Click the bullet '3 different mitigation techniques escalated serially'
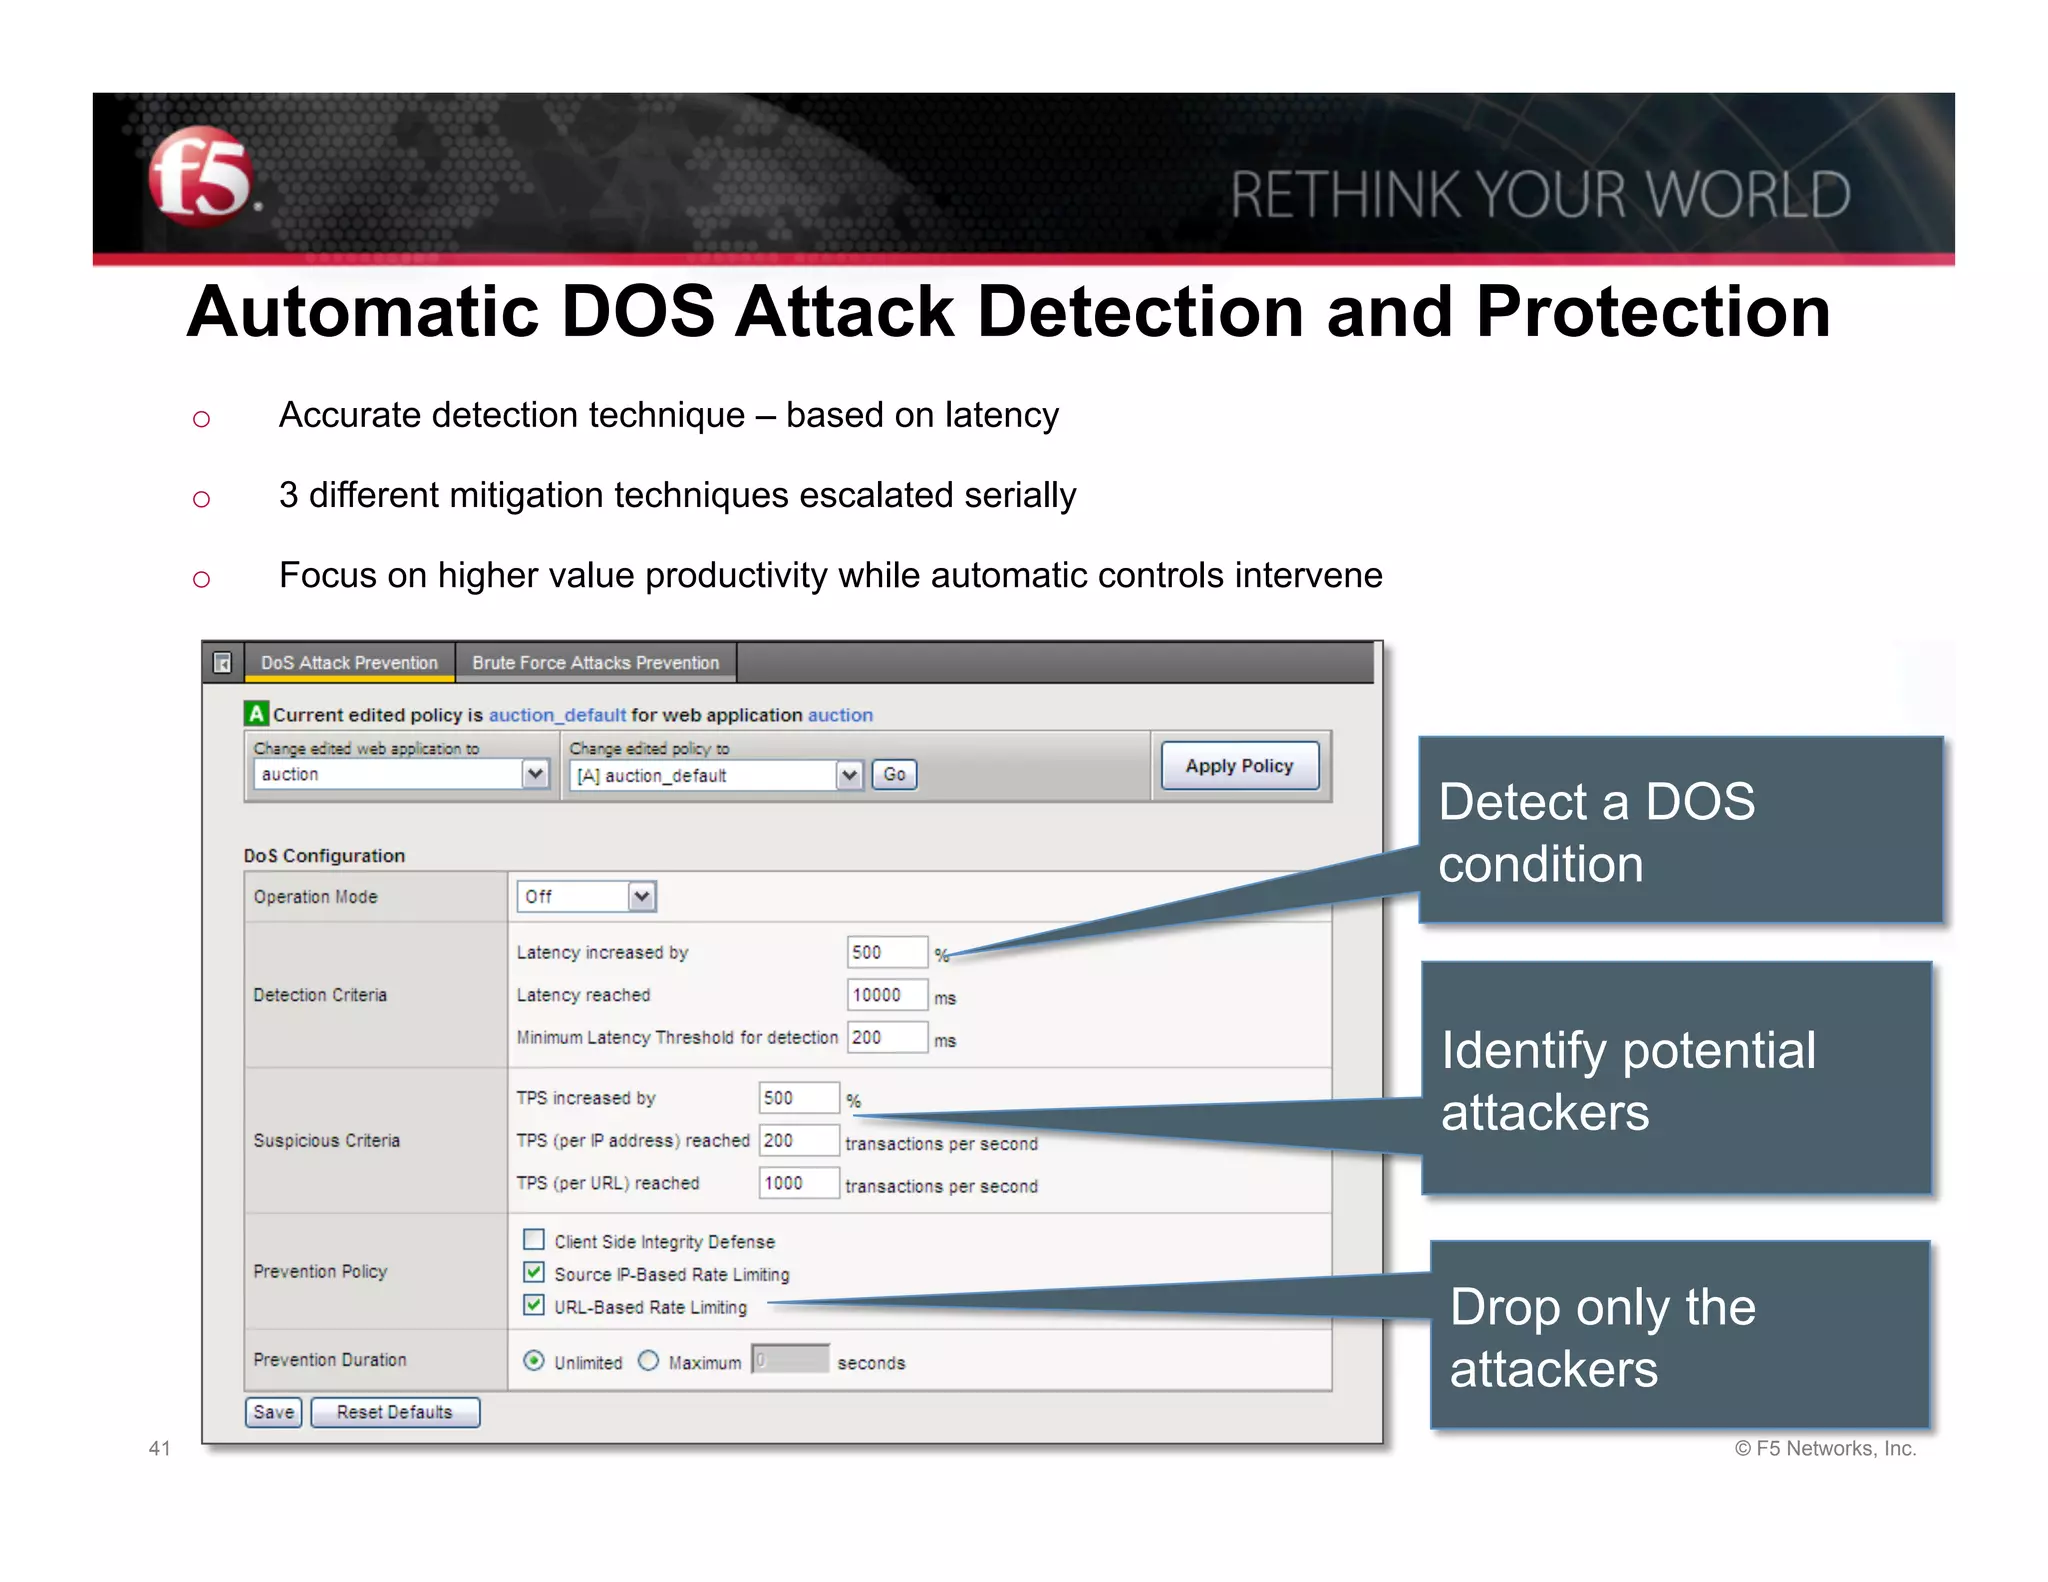The image size is (2048, 1582). 677,495
